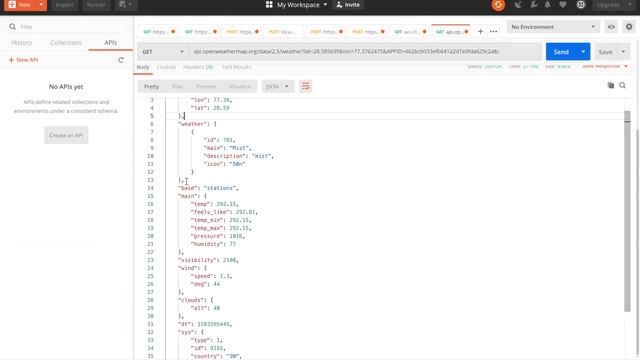Expand the Save dropdown arrow
640x360 pixels.
point(623,52)
